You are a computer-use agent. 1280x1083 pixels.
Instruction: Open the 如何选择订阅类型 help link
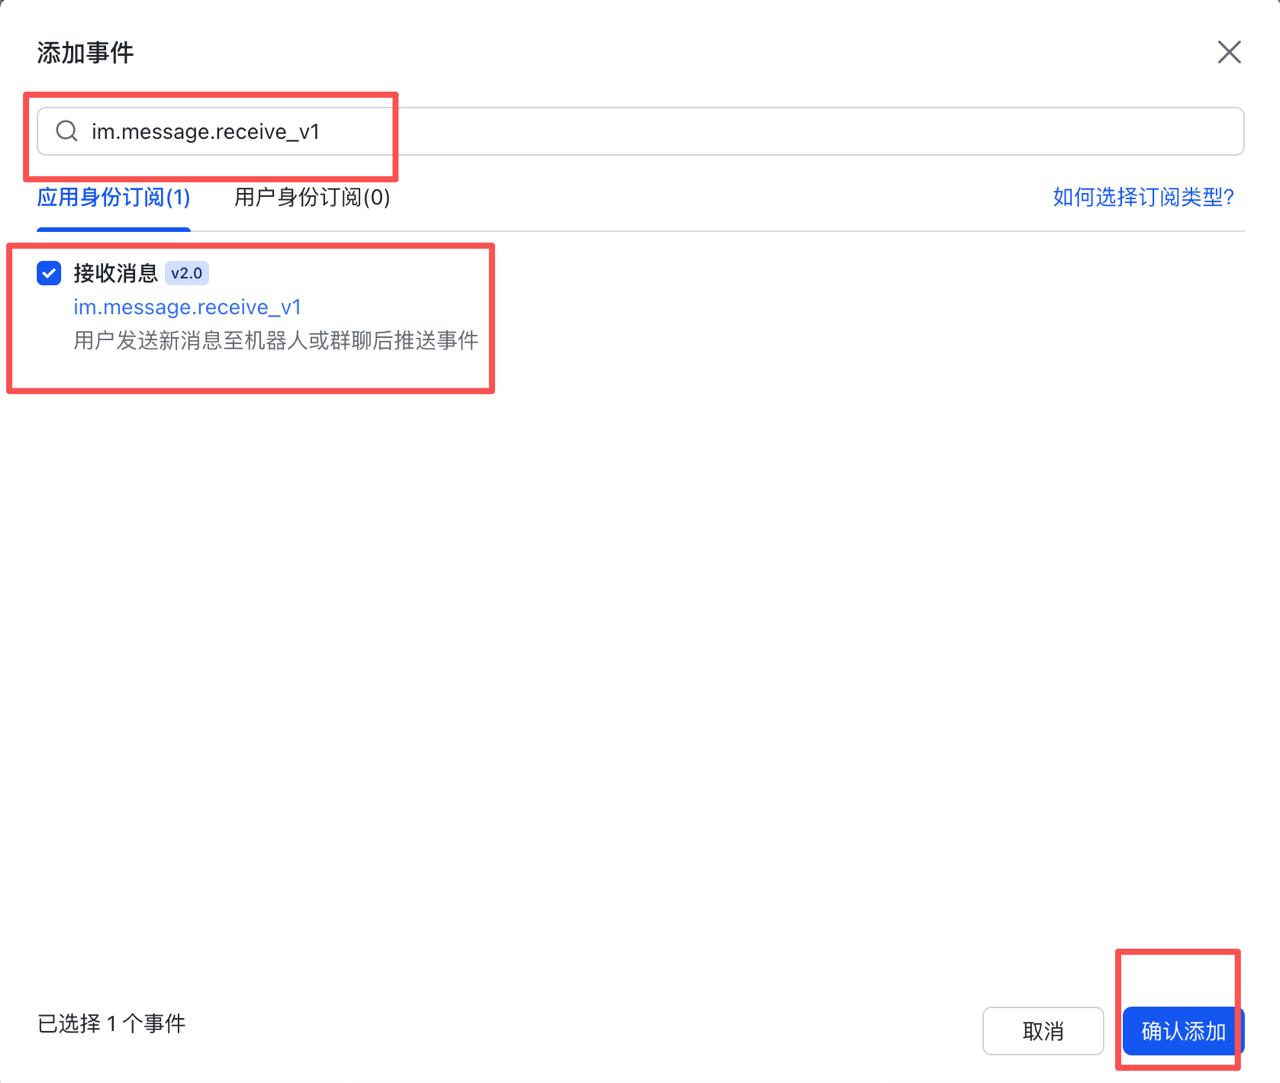pos(1143,198)
